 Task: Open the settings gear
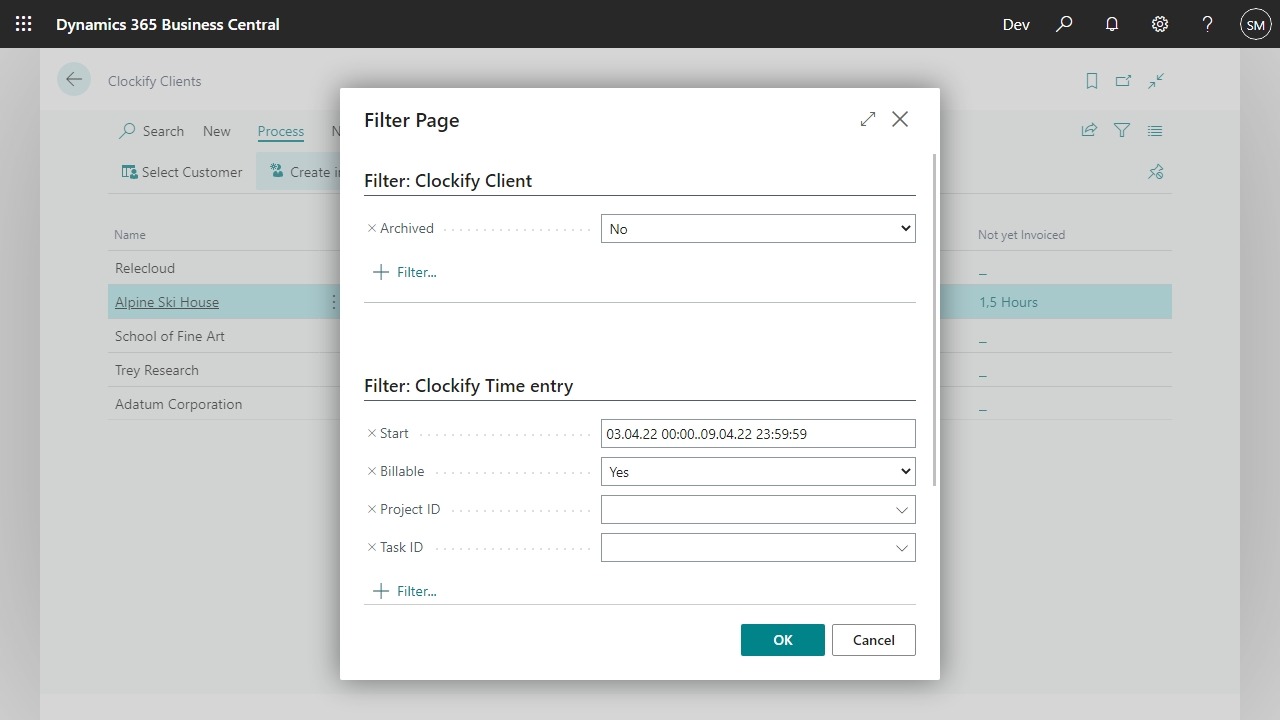[x=1160, y=24]
